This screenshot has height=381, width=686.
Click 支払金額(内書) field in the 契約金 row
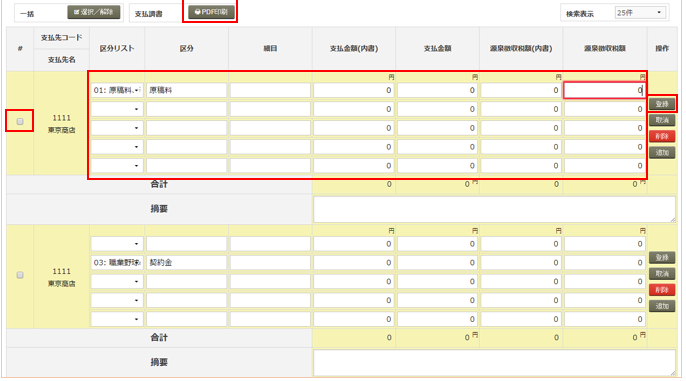[x=354, y=262]
